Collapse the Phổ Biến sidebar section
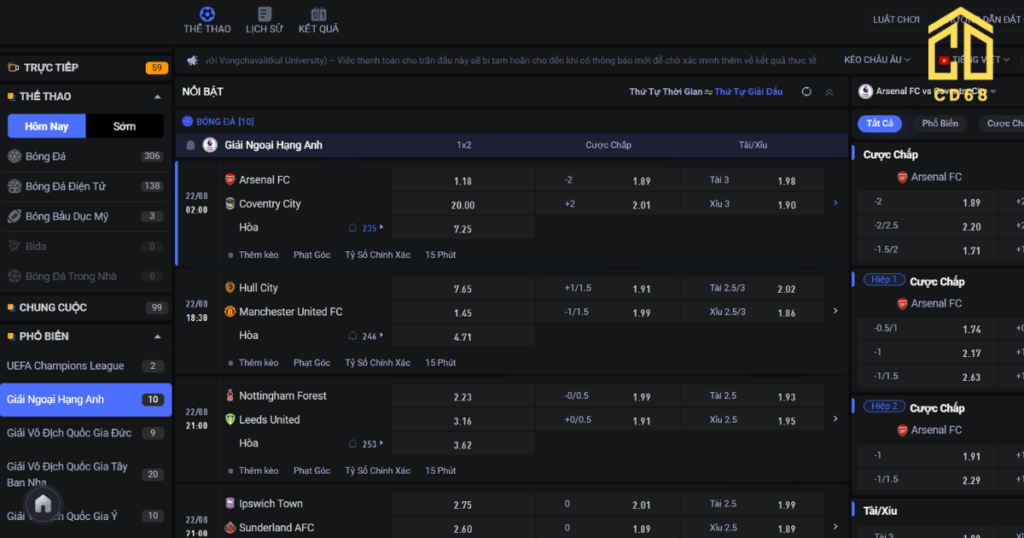Screen dimensions: 1024x538 pyautogui.click(x=157, y=337)
